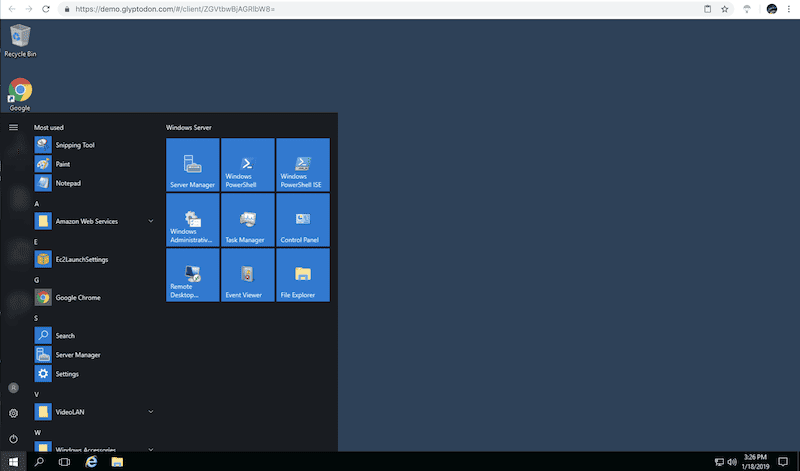Open the Server Manager tile

(x=192, y=165)
